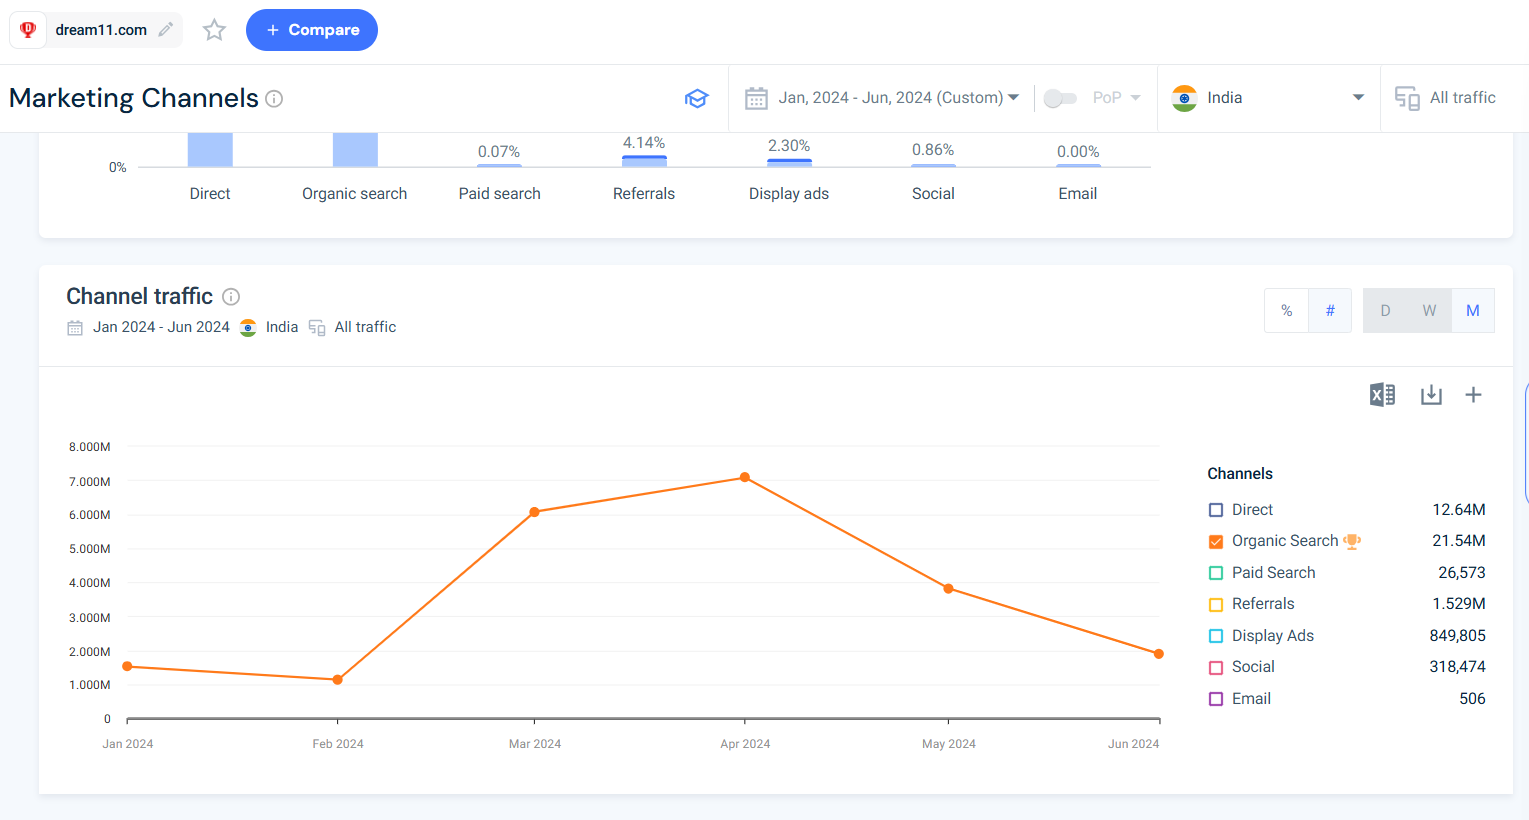The image size is (1529, 820).
Task: Select monthly granularity M
Action: point(1473,311)
